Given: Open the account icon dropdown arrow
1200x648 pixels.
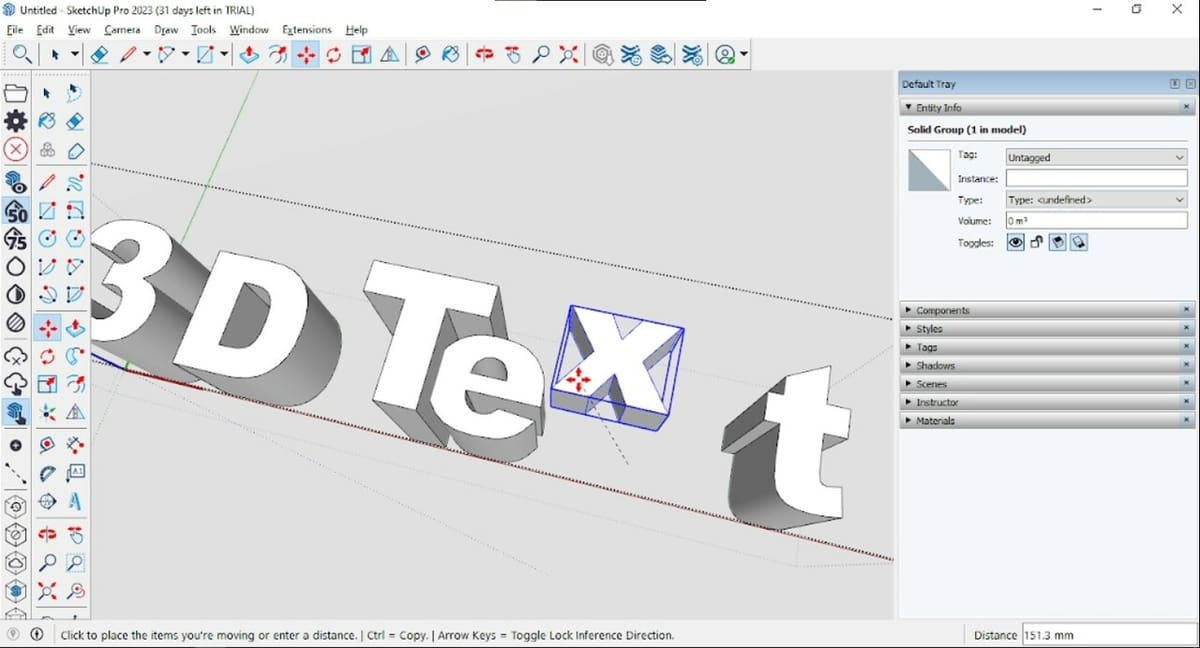Looking at the screenshot, I should point(745,55).
